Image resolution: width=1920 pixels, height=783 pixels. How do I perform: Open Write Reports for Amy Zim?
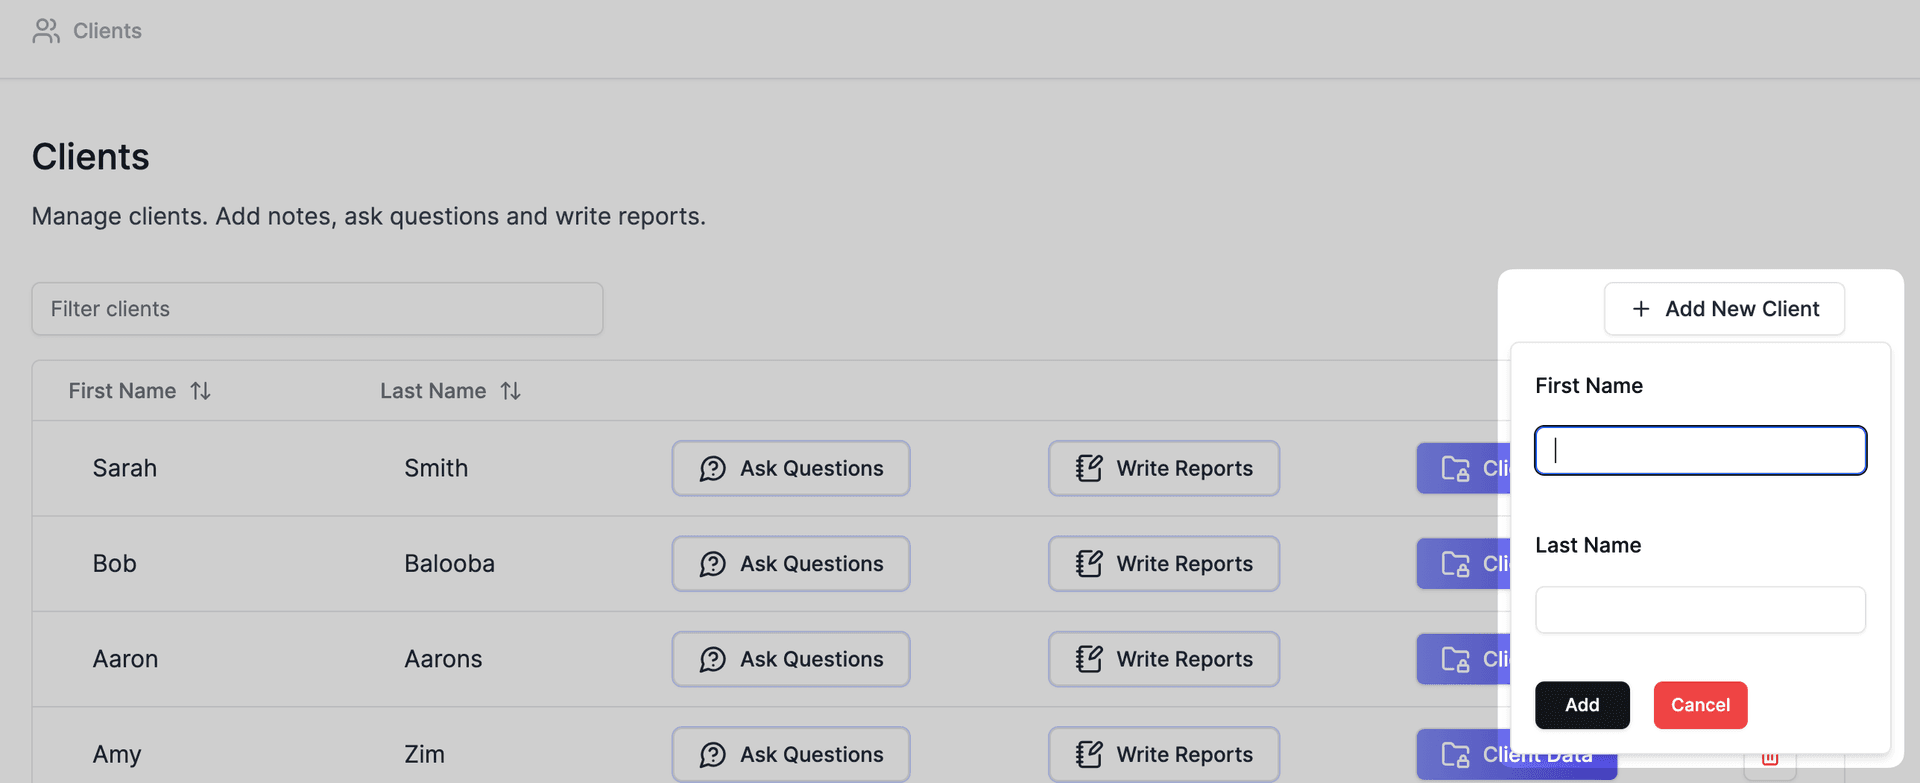click(x=1164, y=755)
